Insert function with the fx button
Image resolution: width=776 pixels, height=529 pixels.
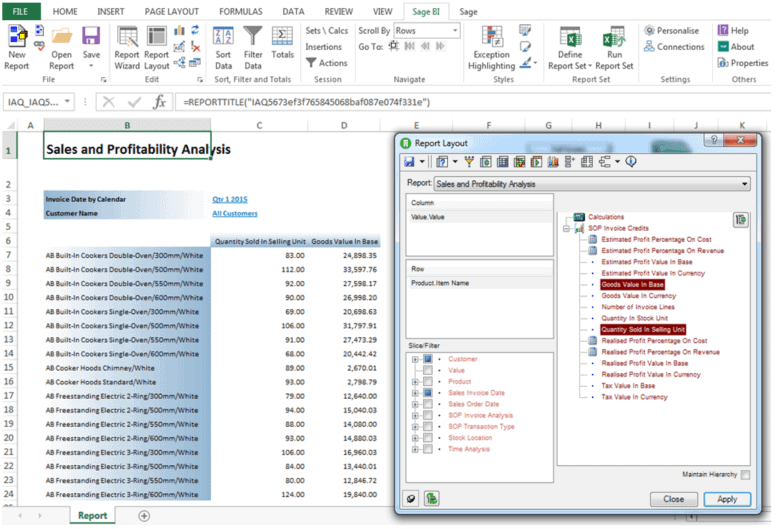coord(159,102)
